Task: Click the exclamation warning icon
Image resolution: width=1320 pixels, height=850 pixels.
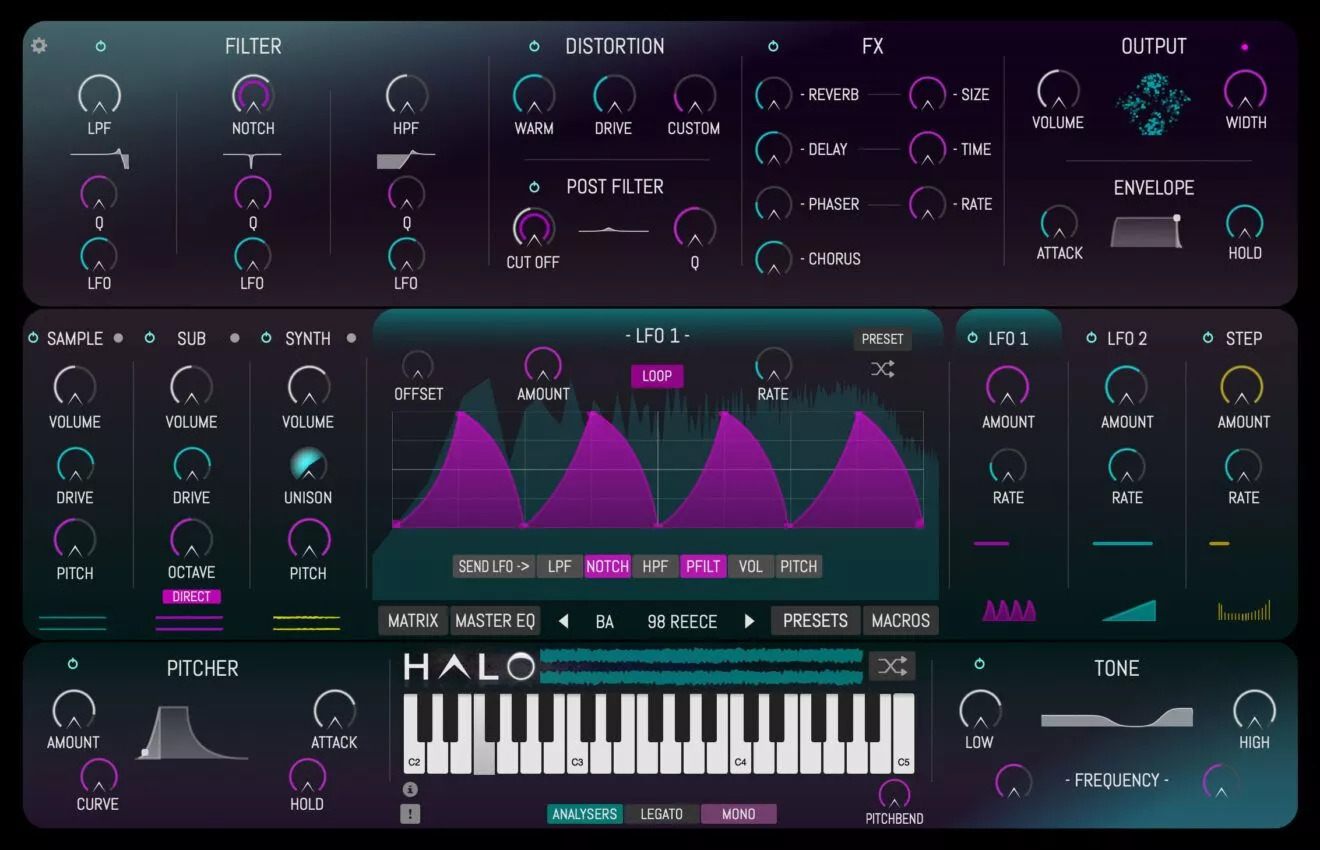Action: [x=410, y=814]
